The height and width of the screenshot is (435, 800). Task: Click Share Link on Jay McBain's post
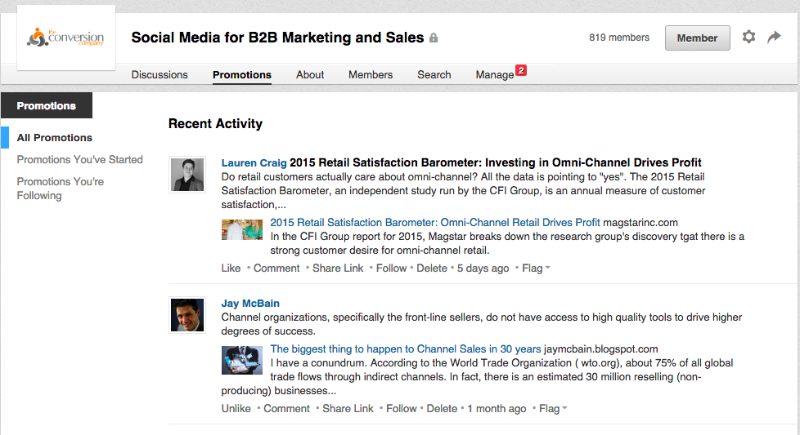pos(348,408)
